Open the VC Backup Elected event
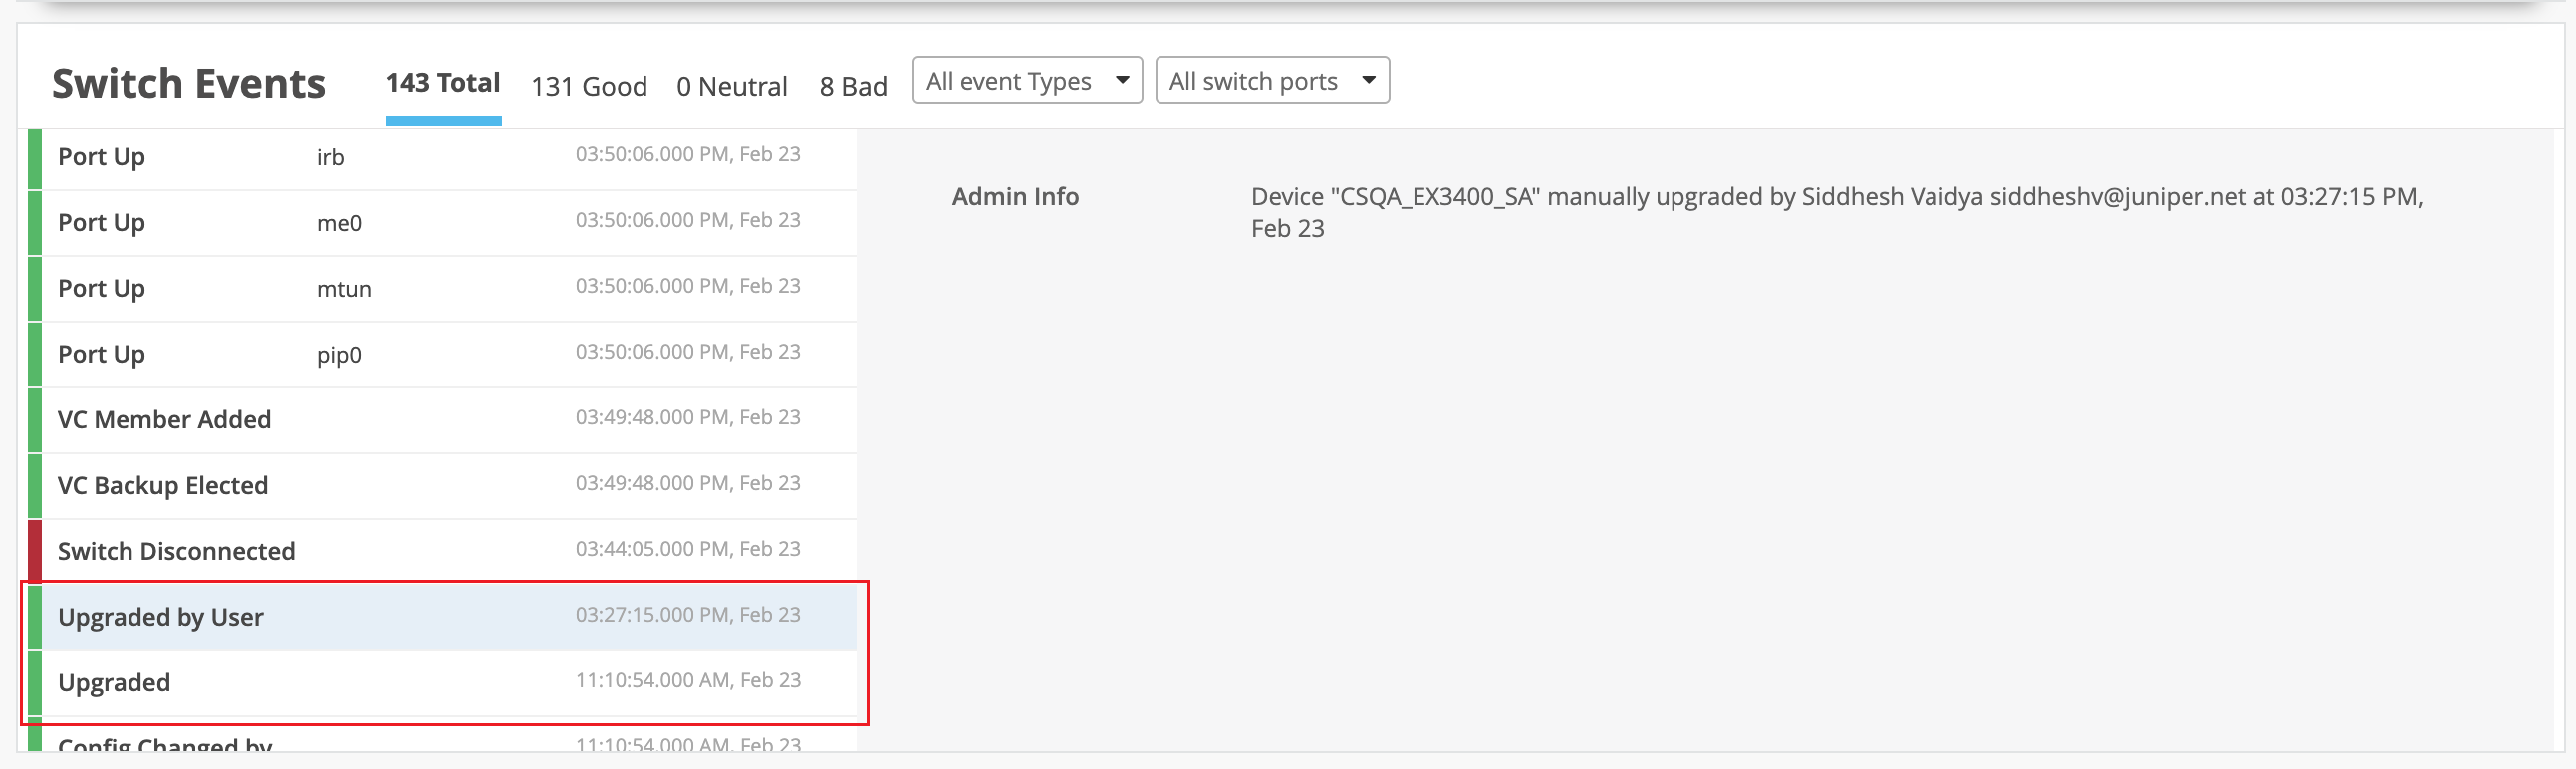 click(440, 486)
